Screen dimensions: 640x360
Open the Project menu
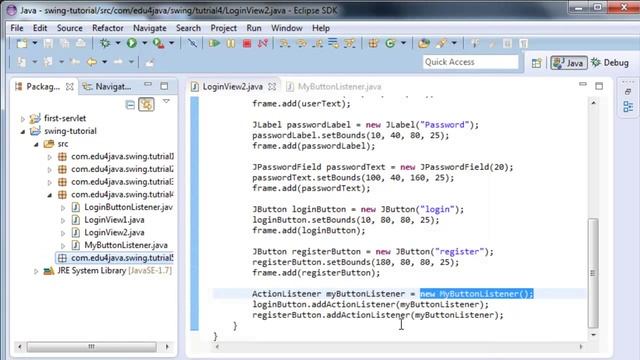pos(223,28)
